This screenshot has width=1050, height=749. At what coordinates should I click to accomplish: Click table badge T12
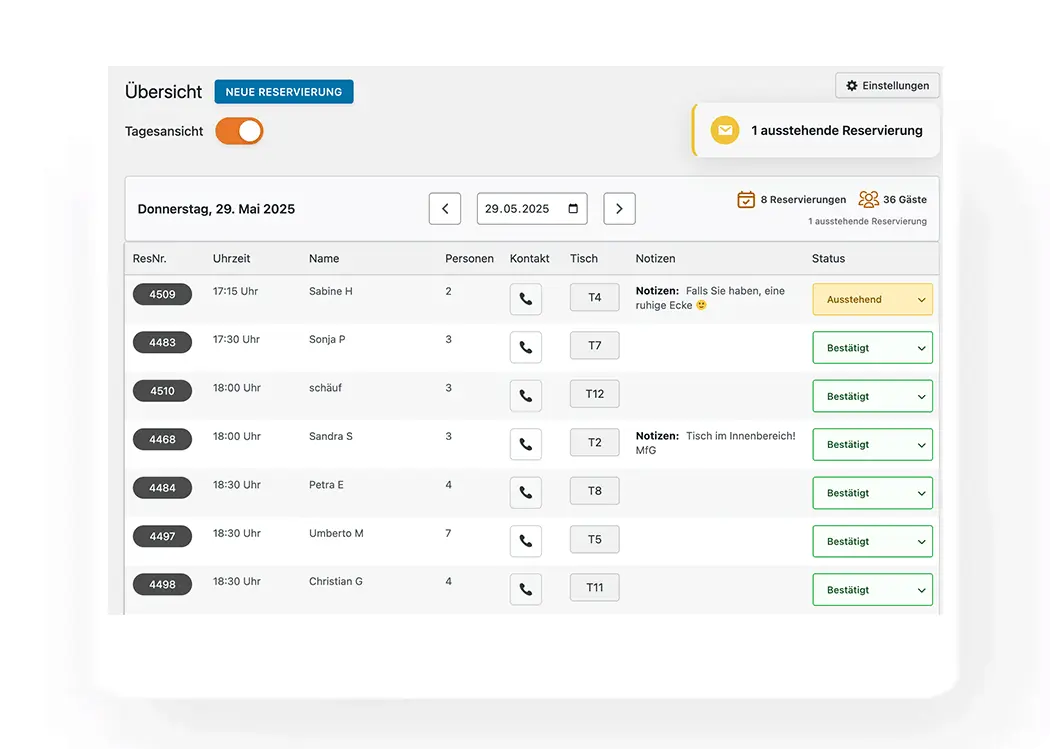coord(594,394)
